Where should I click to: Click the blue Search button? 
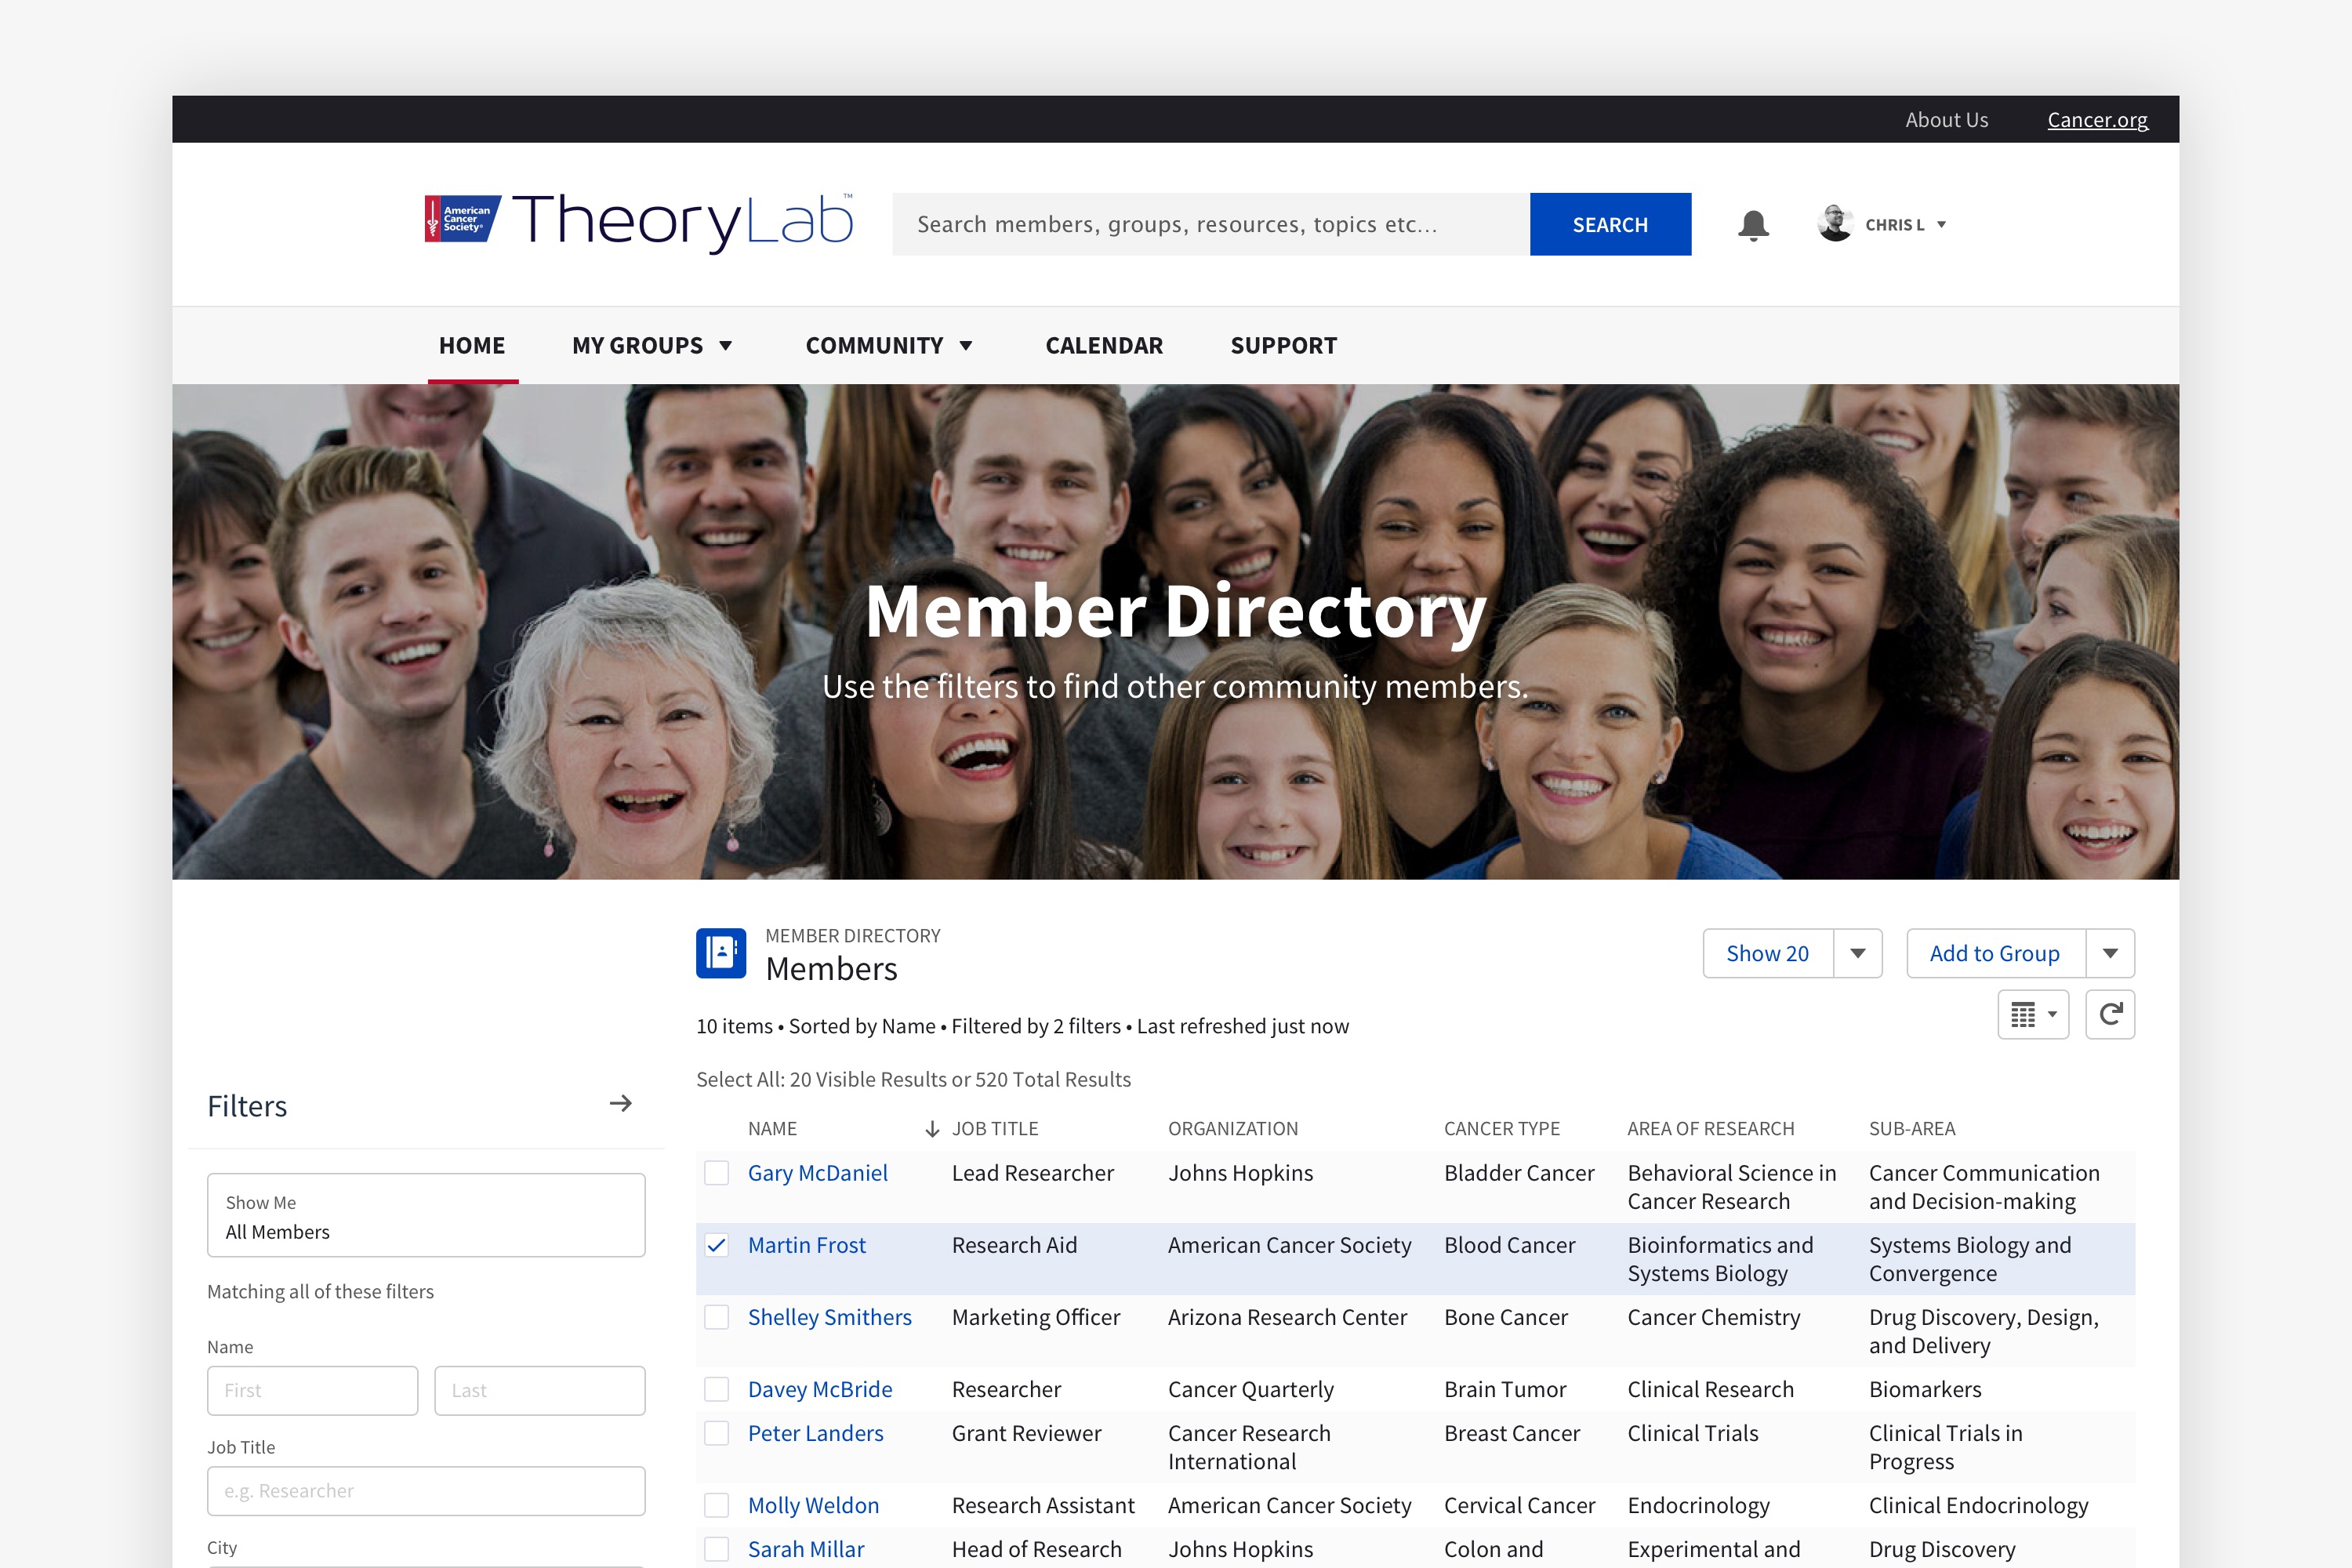point(1610,224)
